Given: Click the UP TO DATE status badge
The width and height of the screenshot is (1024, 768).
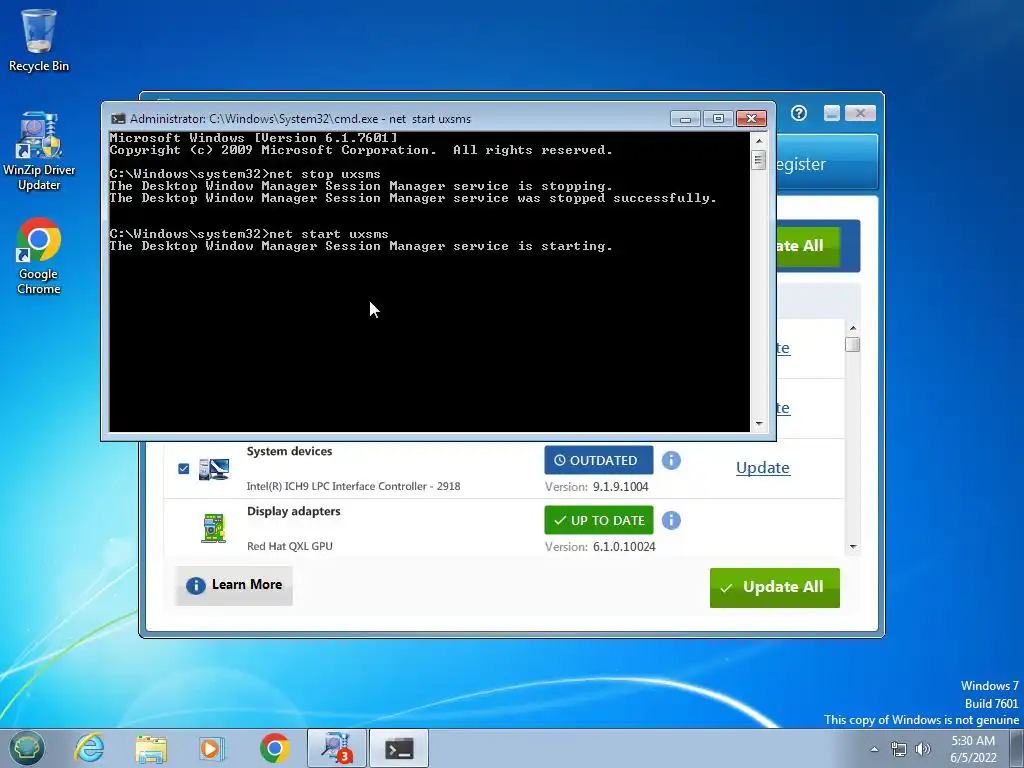Looking at the screenshot, I should pyautogui.click(x=599, y=520).
